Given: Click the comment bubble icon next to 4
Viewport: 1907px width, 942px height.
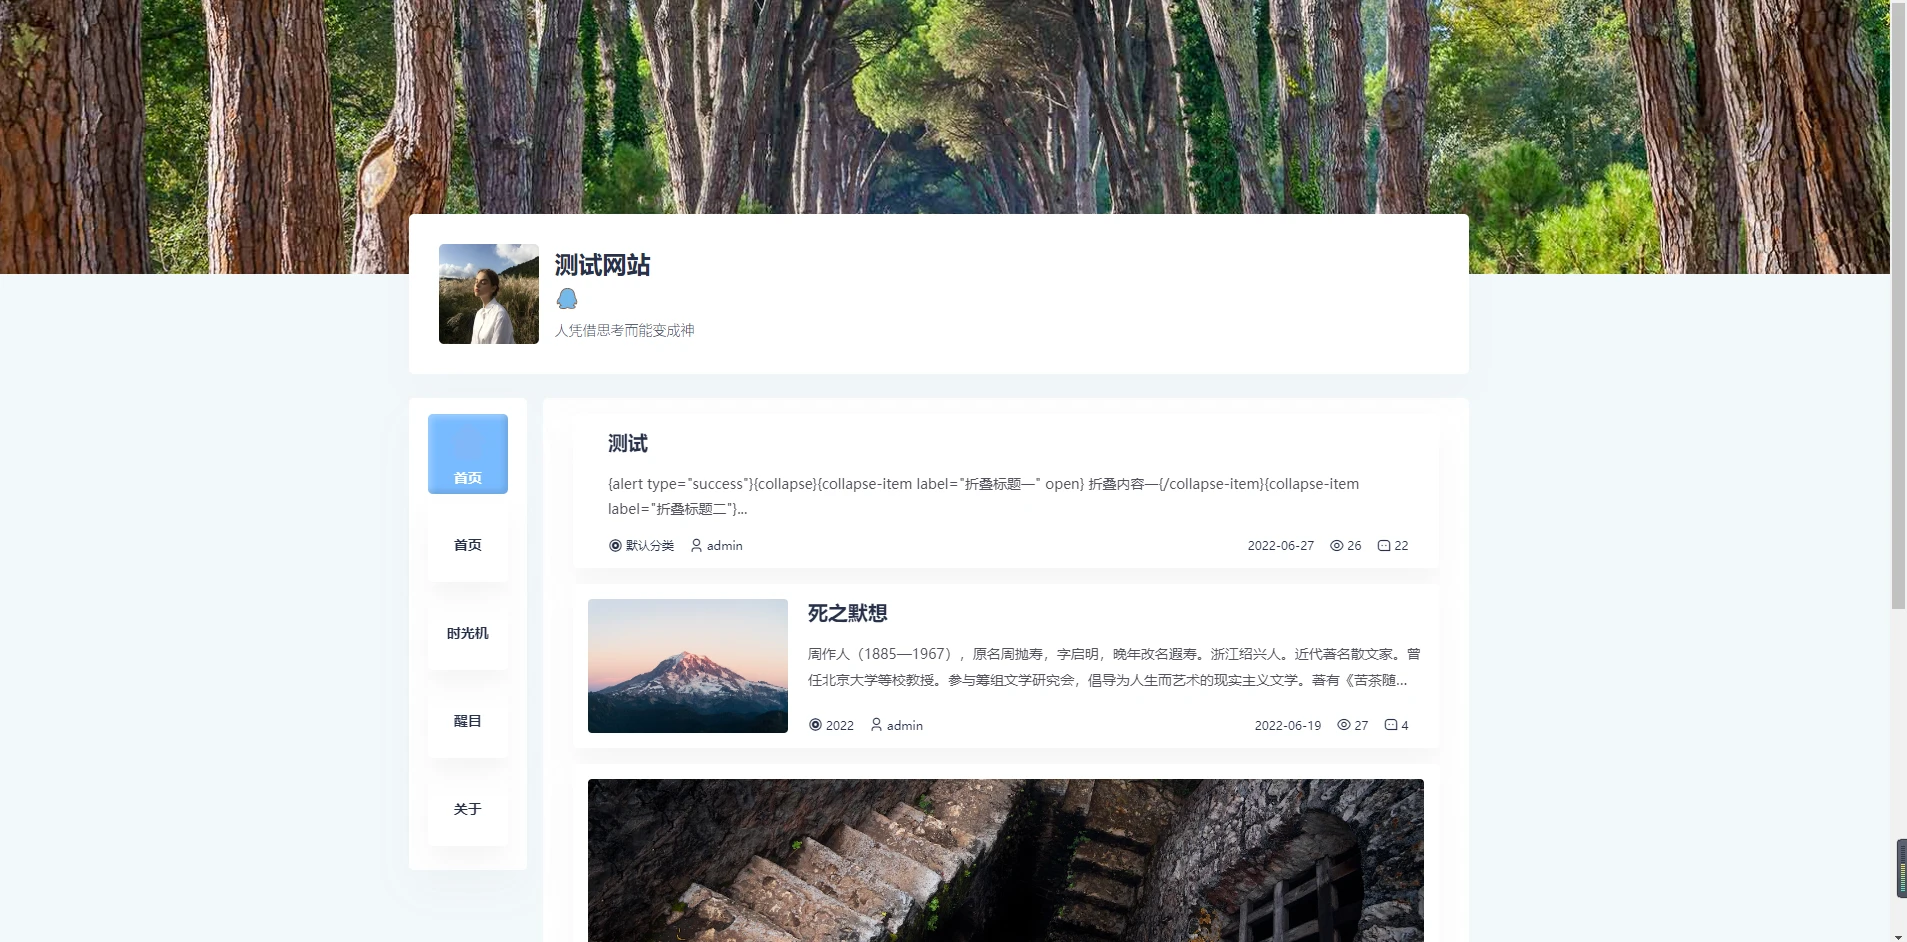Looking at the screenshot, I should click(x=1391, y=725).
